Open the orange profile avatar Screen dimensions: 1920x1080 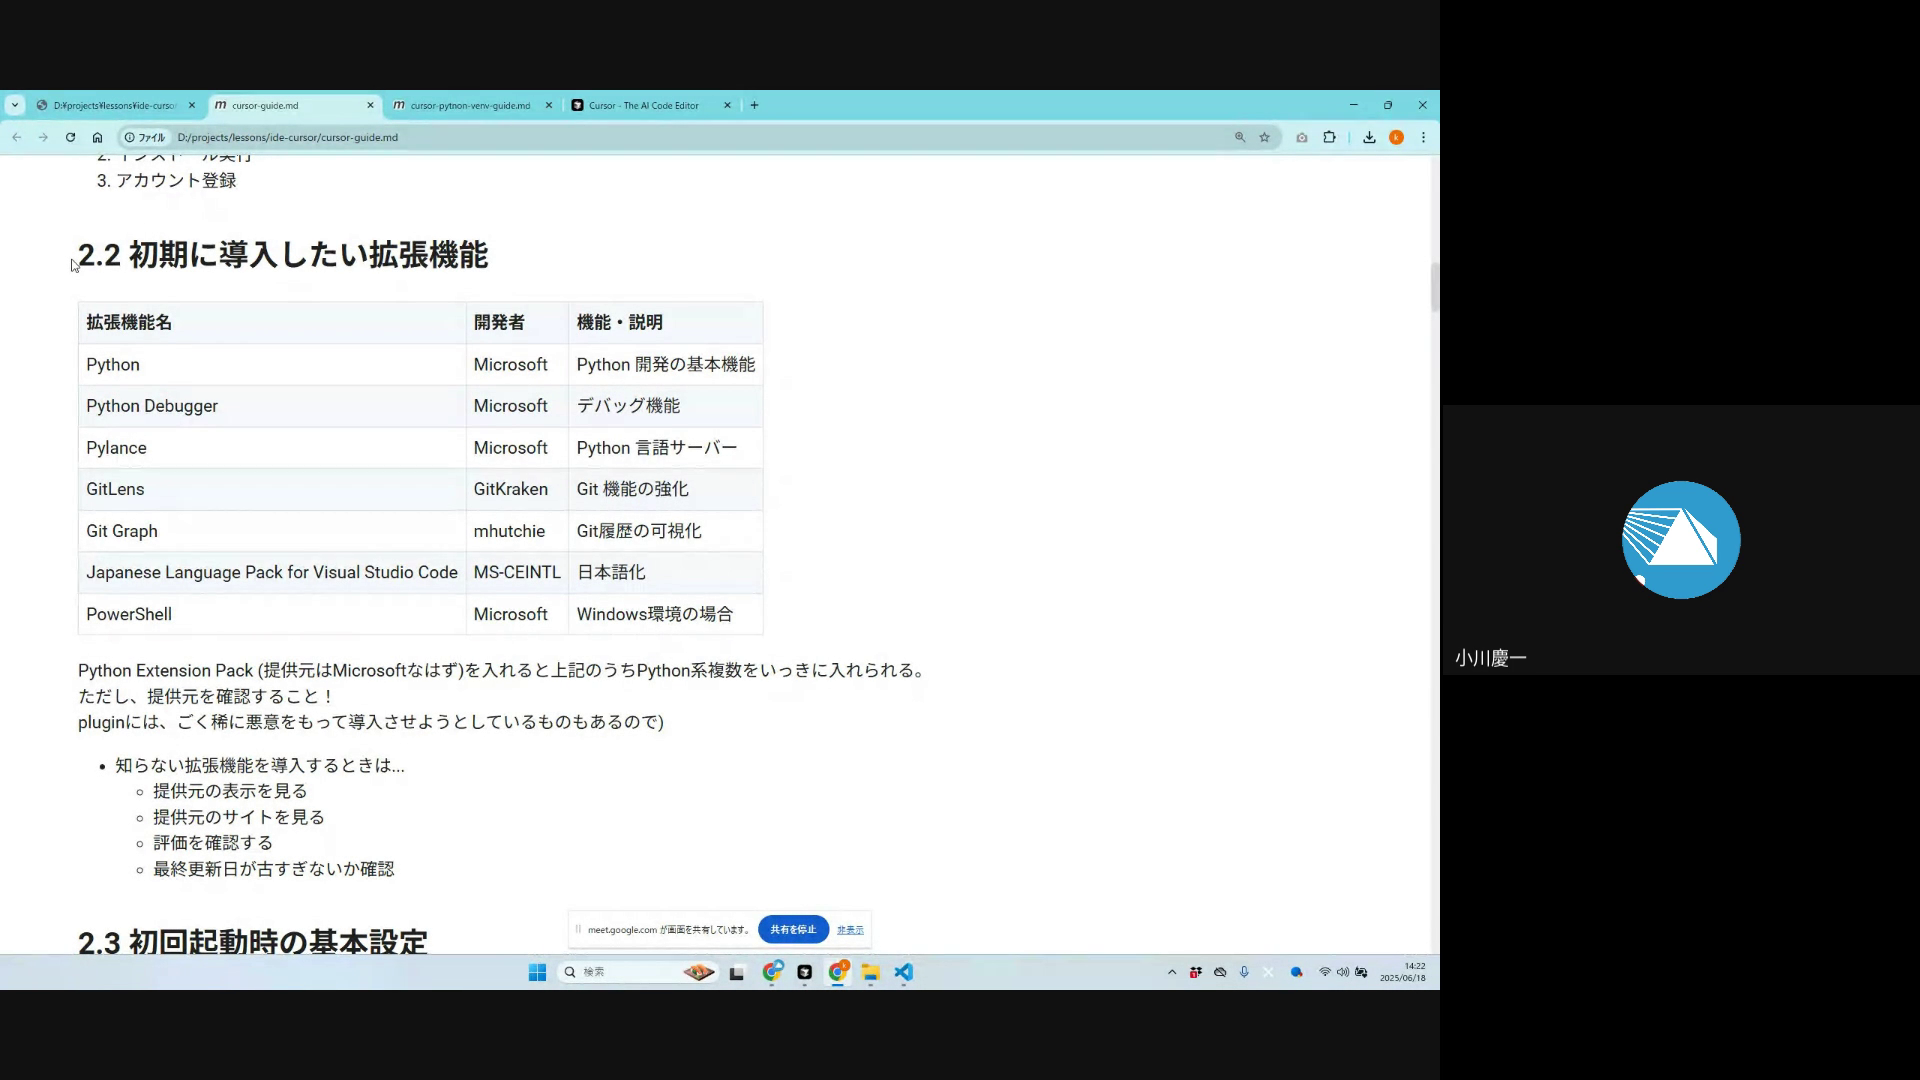(1396, 137)
